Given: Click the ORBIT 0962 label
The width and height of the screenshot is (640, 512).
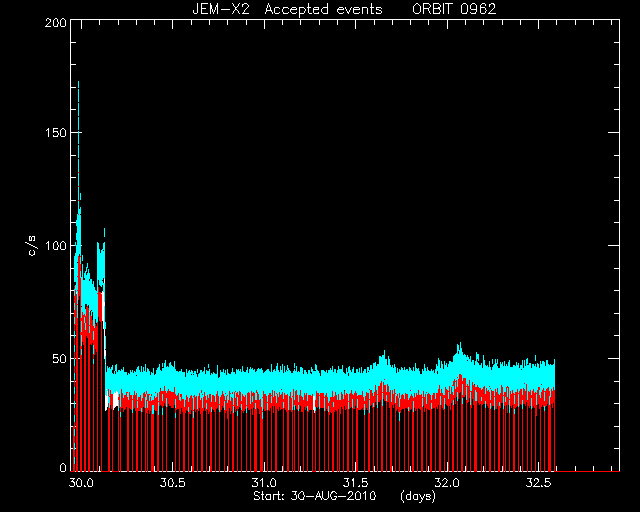Looking at the screenshot, I should click(454, 9).
